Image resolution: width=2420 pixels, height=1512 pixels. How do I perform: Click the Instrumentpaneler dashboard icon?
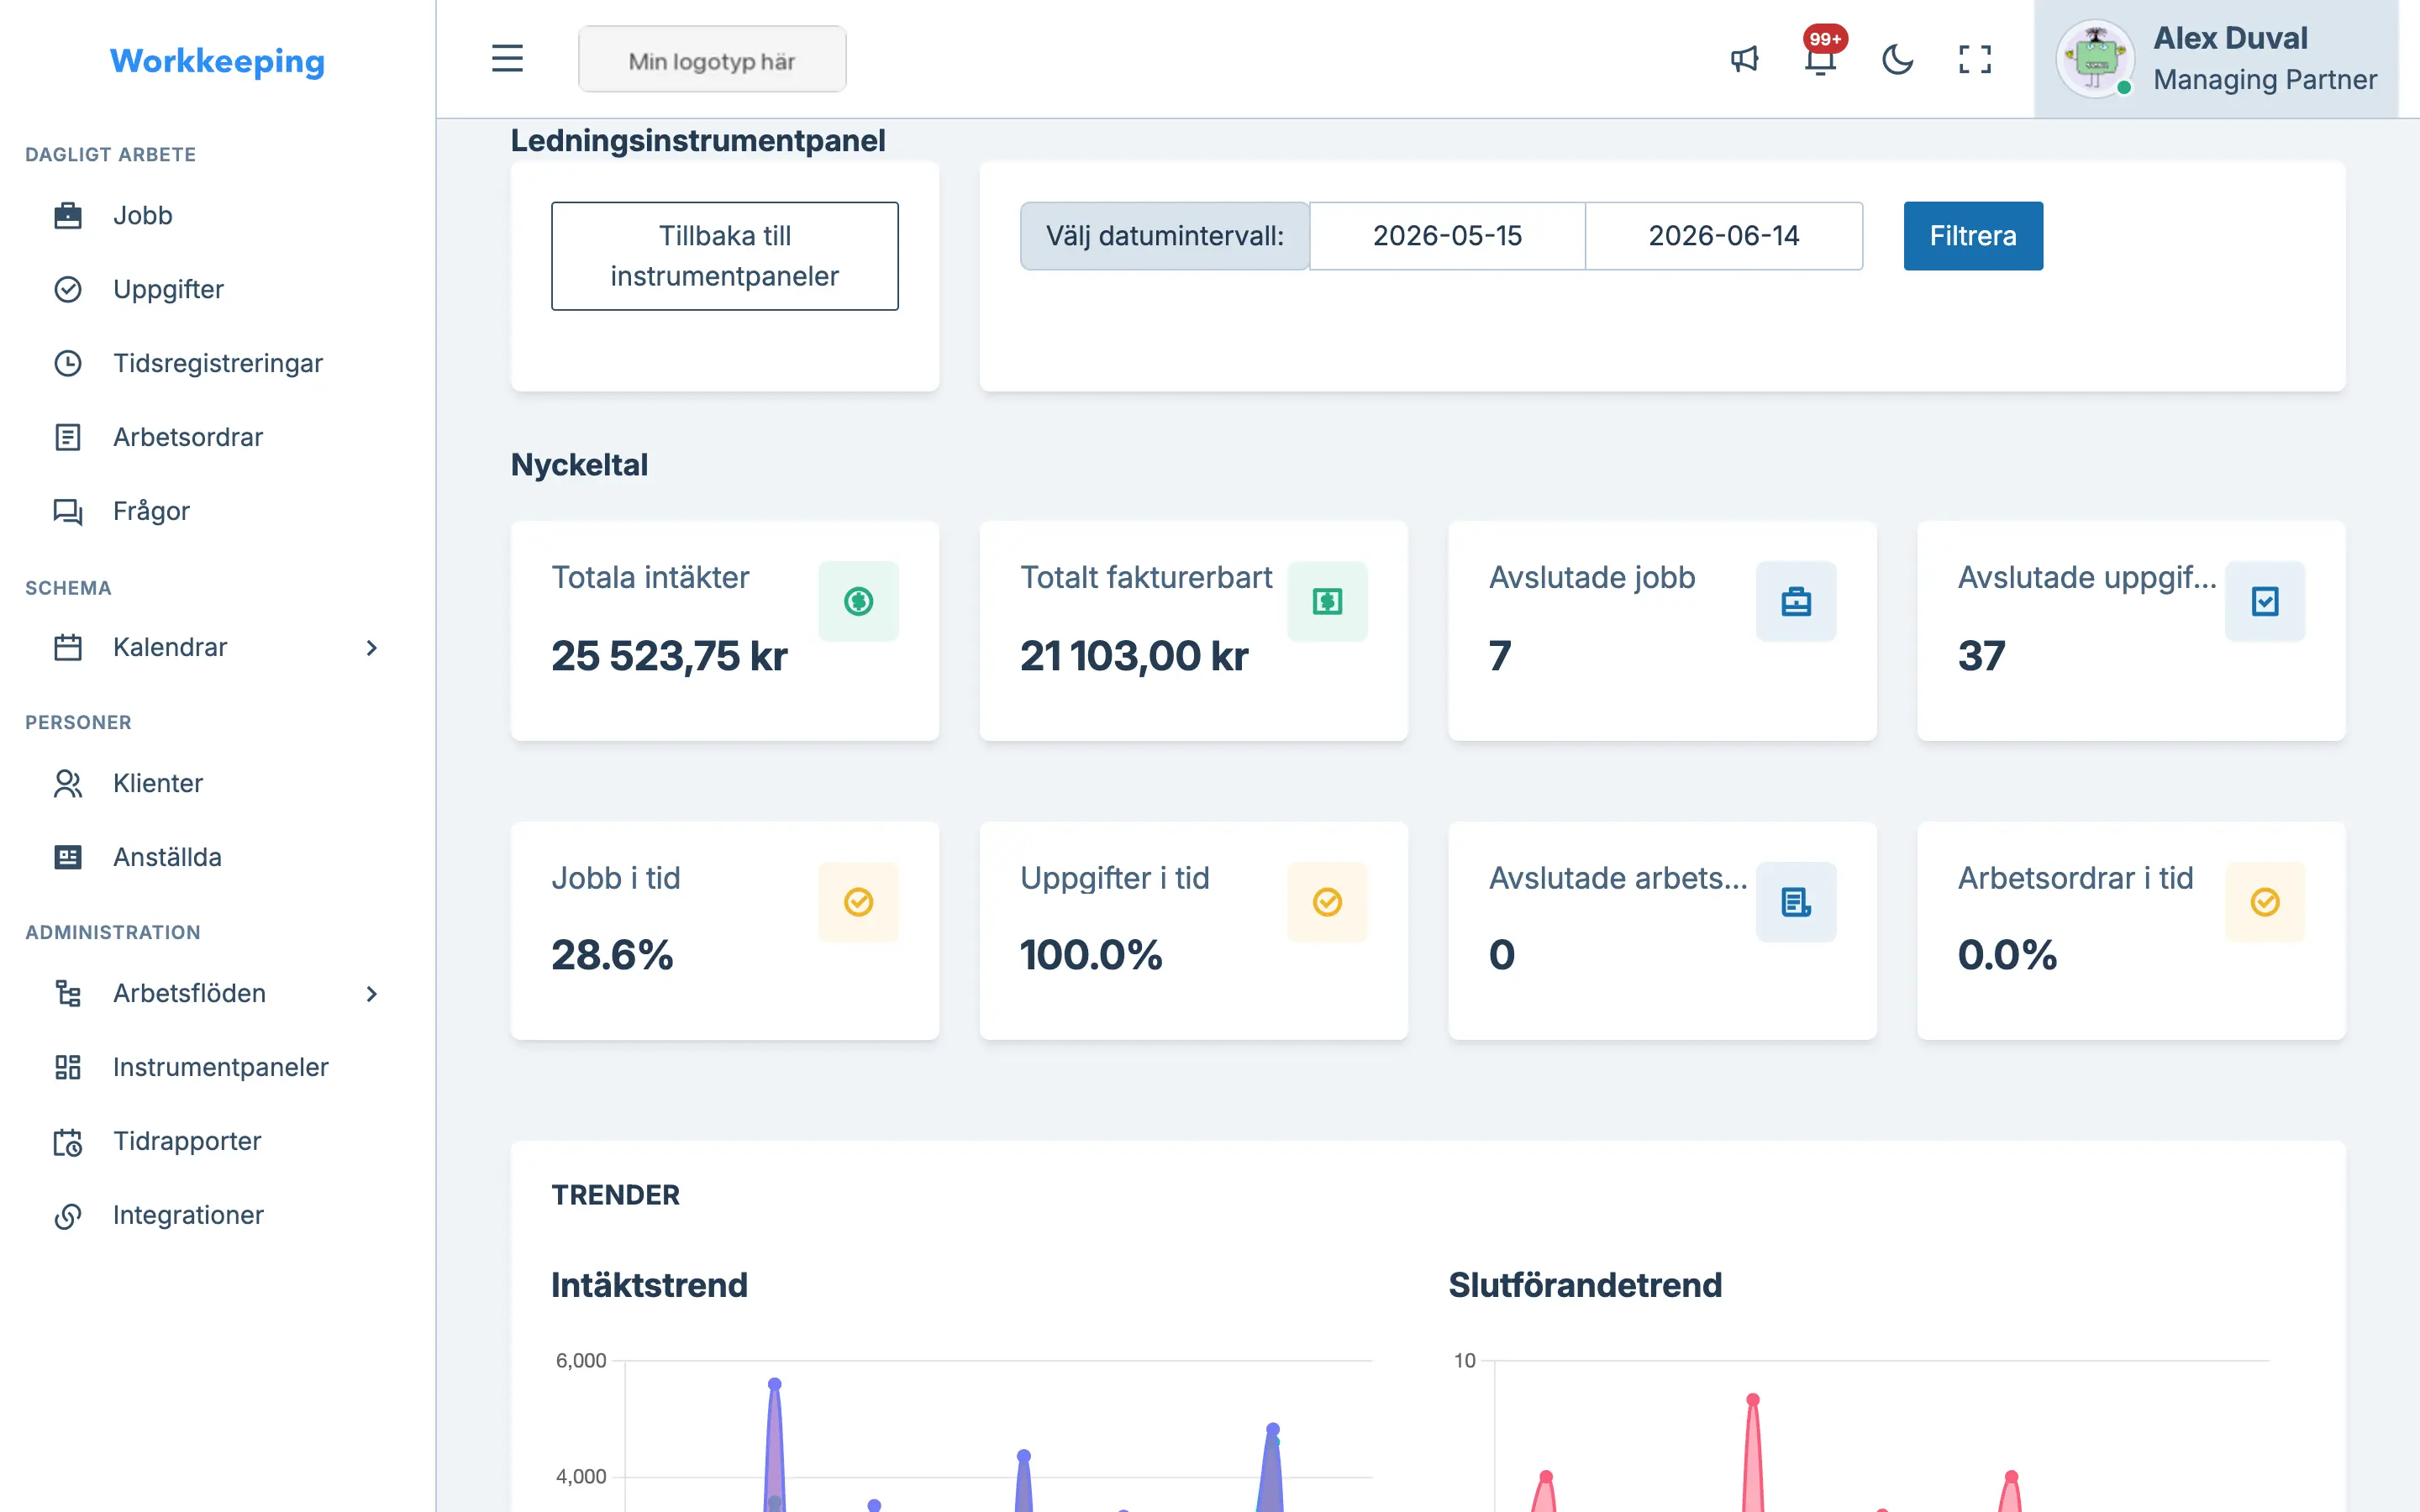[x=68, y=1067]
